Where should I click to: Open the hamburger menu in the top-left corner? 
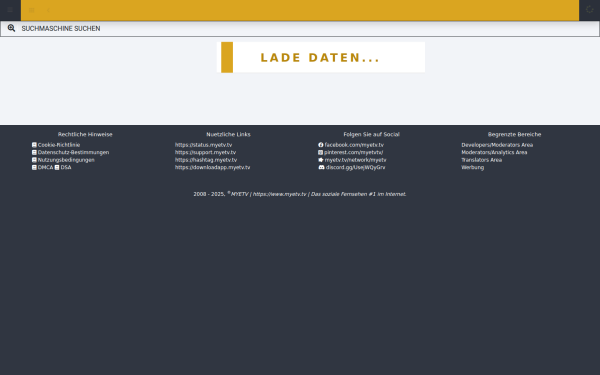[x=10, y=10]
